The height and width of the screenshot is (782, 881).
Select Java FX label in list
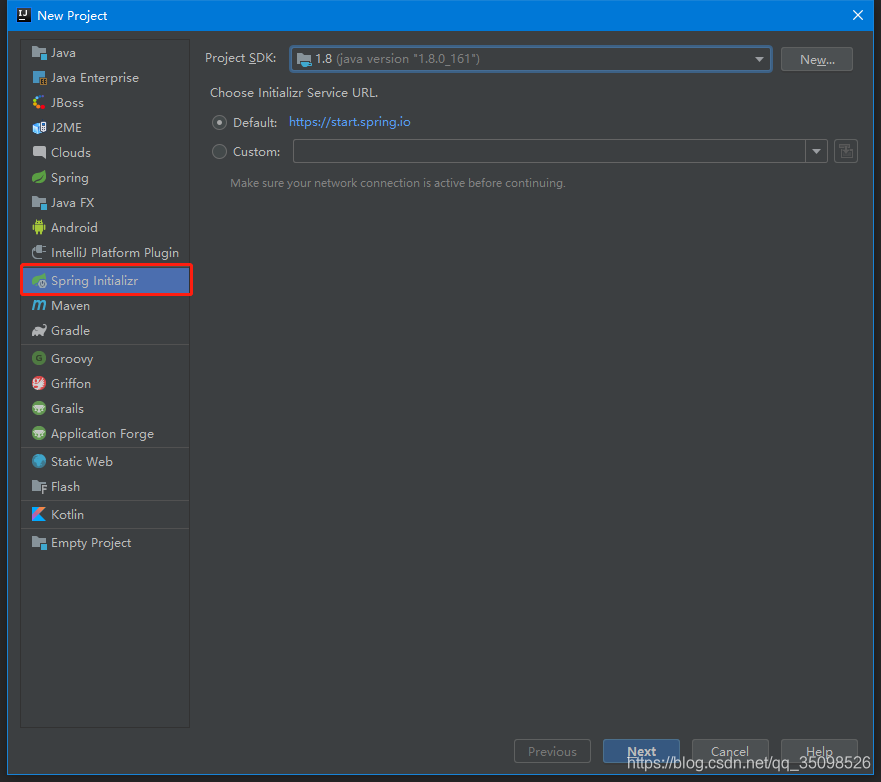point(72,202)
